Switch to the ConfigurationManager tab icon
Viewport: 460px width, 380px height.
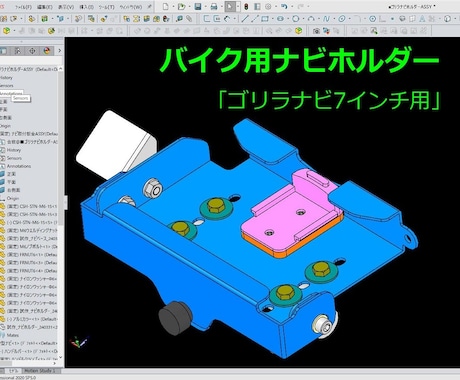click(x=18, y=51)
